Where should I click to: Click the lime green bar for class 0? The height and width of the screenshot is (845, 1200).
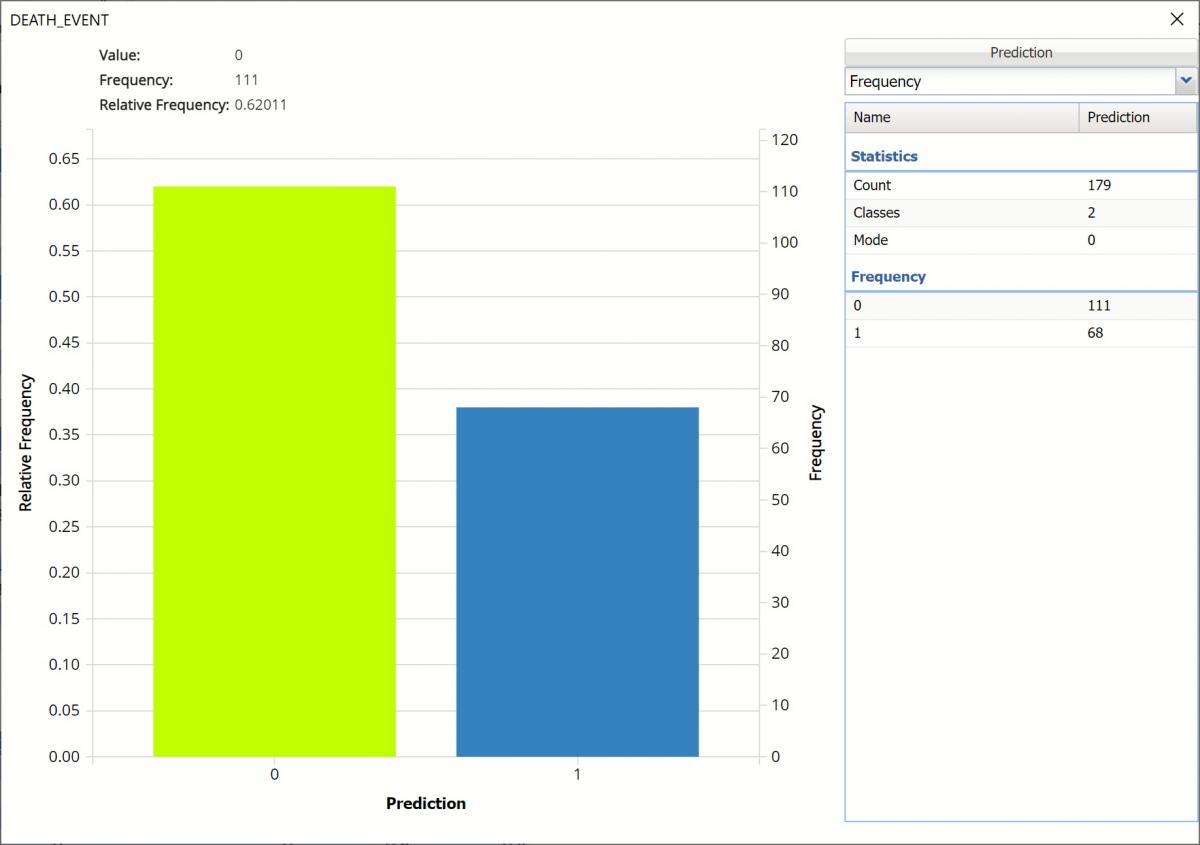click(x=274, y=471)
